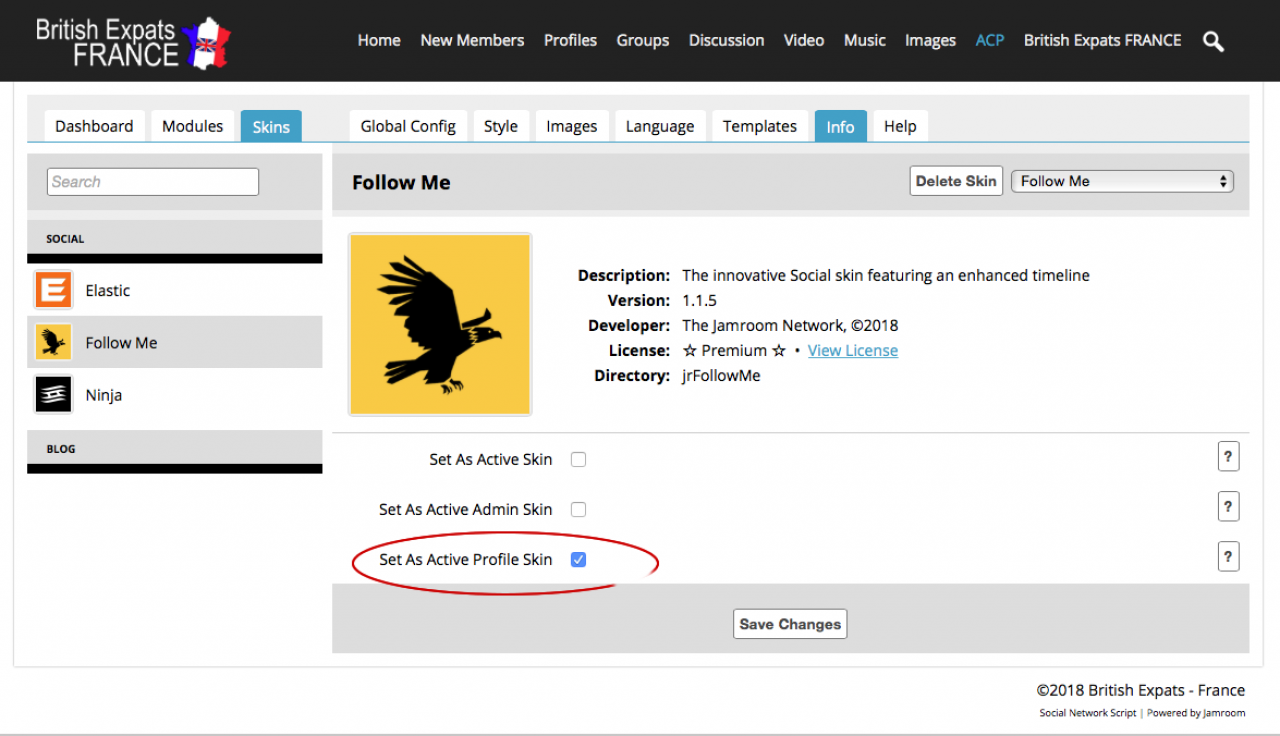This screenshot has height=736, width=1280.
Task: Open the Images tab in skin settings
Action: 572,126
